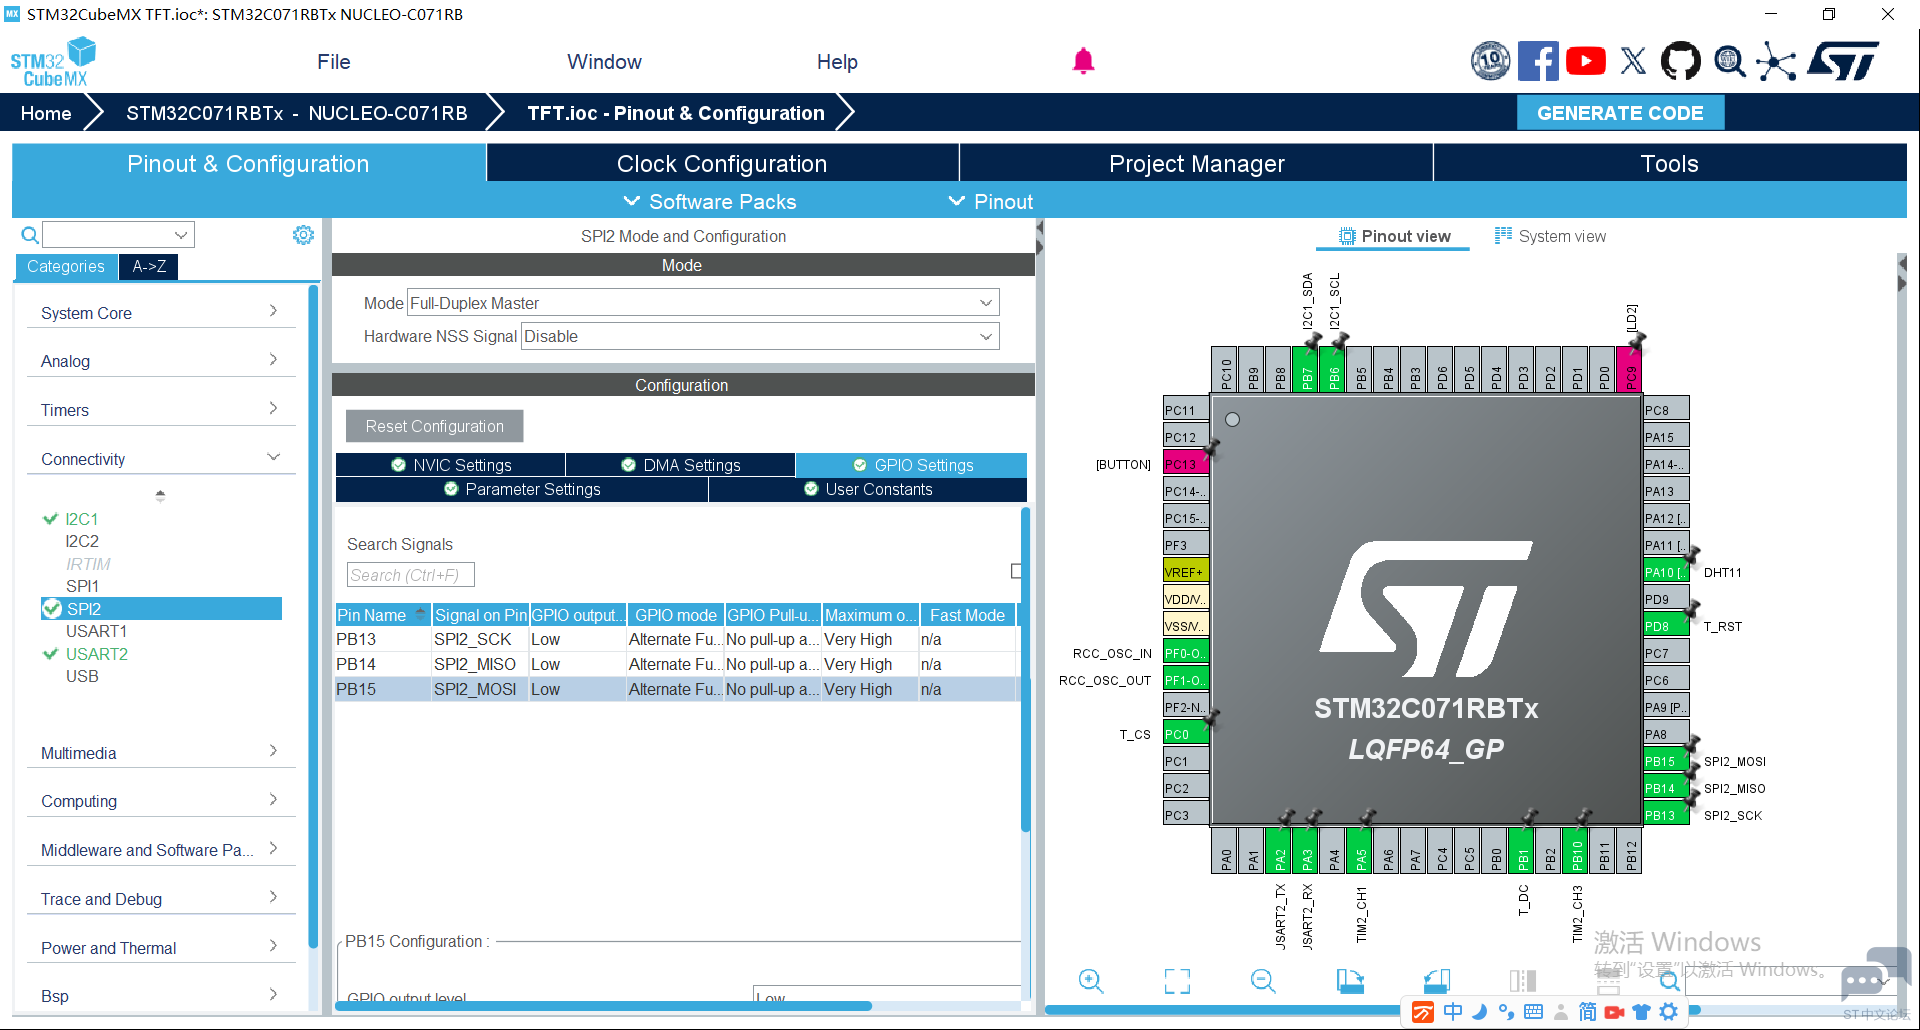Open the YouTube icon link
Screen dimensions: 1920x1030
click(1586, 61)
